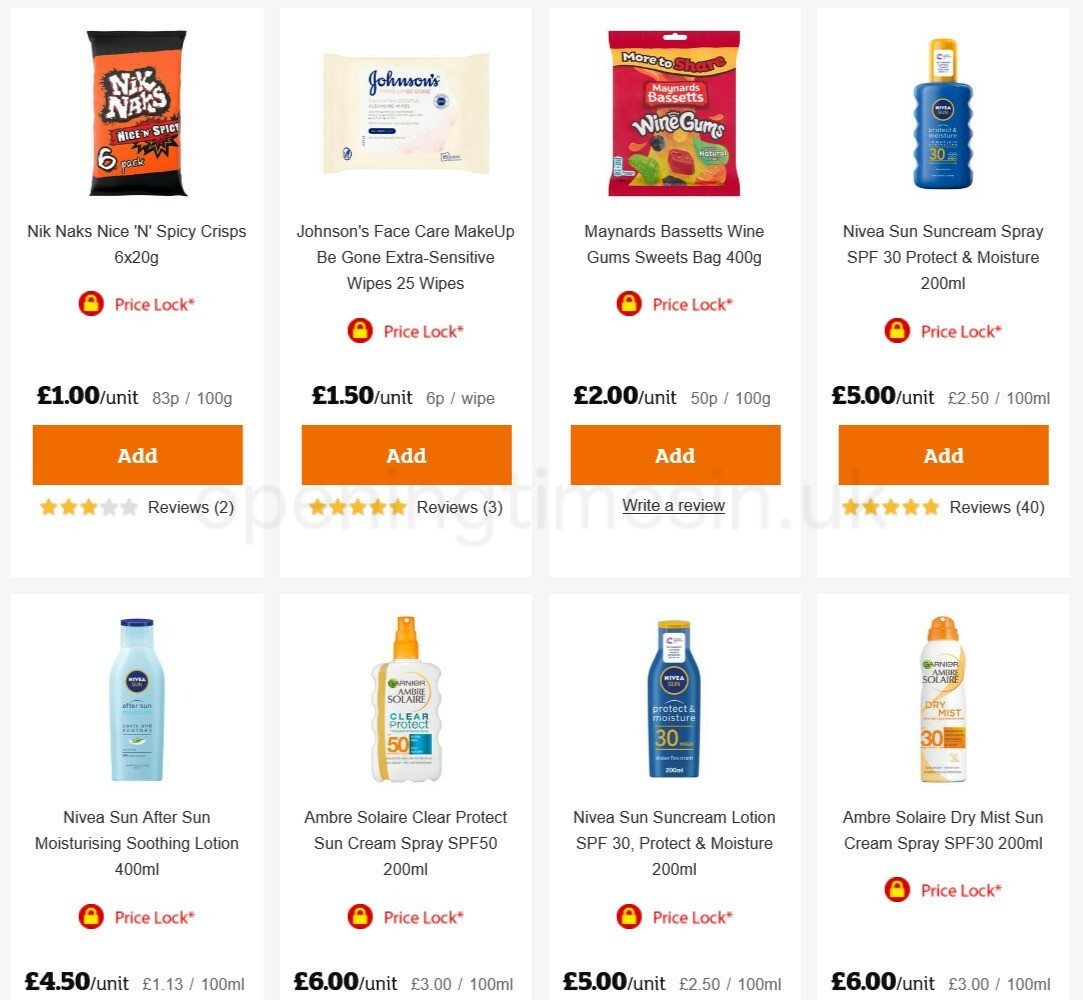The height and width of the screenshot is (1000, 1083).
Task: Click the star rating under Nivea Sun Suncream Spray
Action: click(889, 507)
